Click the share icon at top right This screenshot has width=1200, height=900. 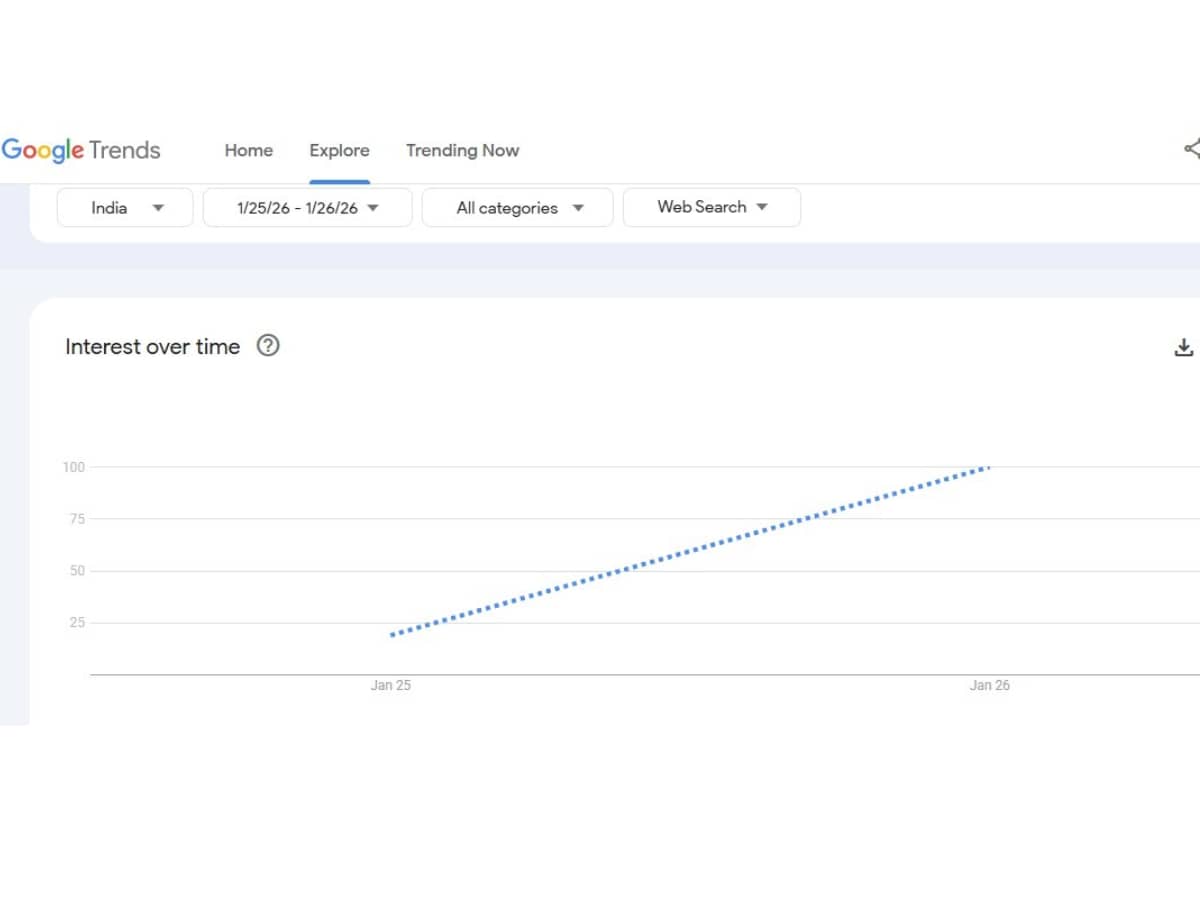click(1191, 149)
